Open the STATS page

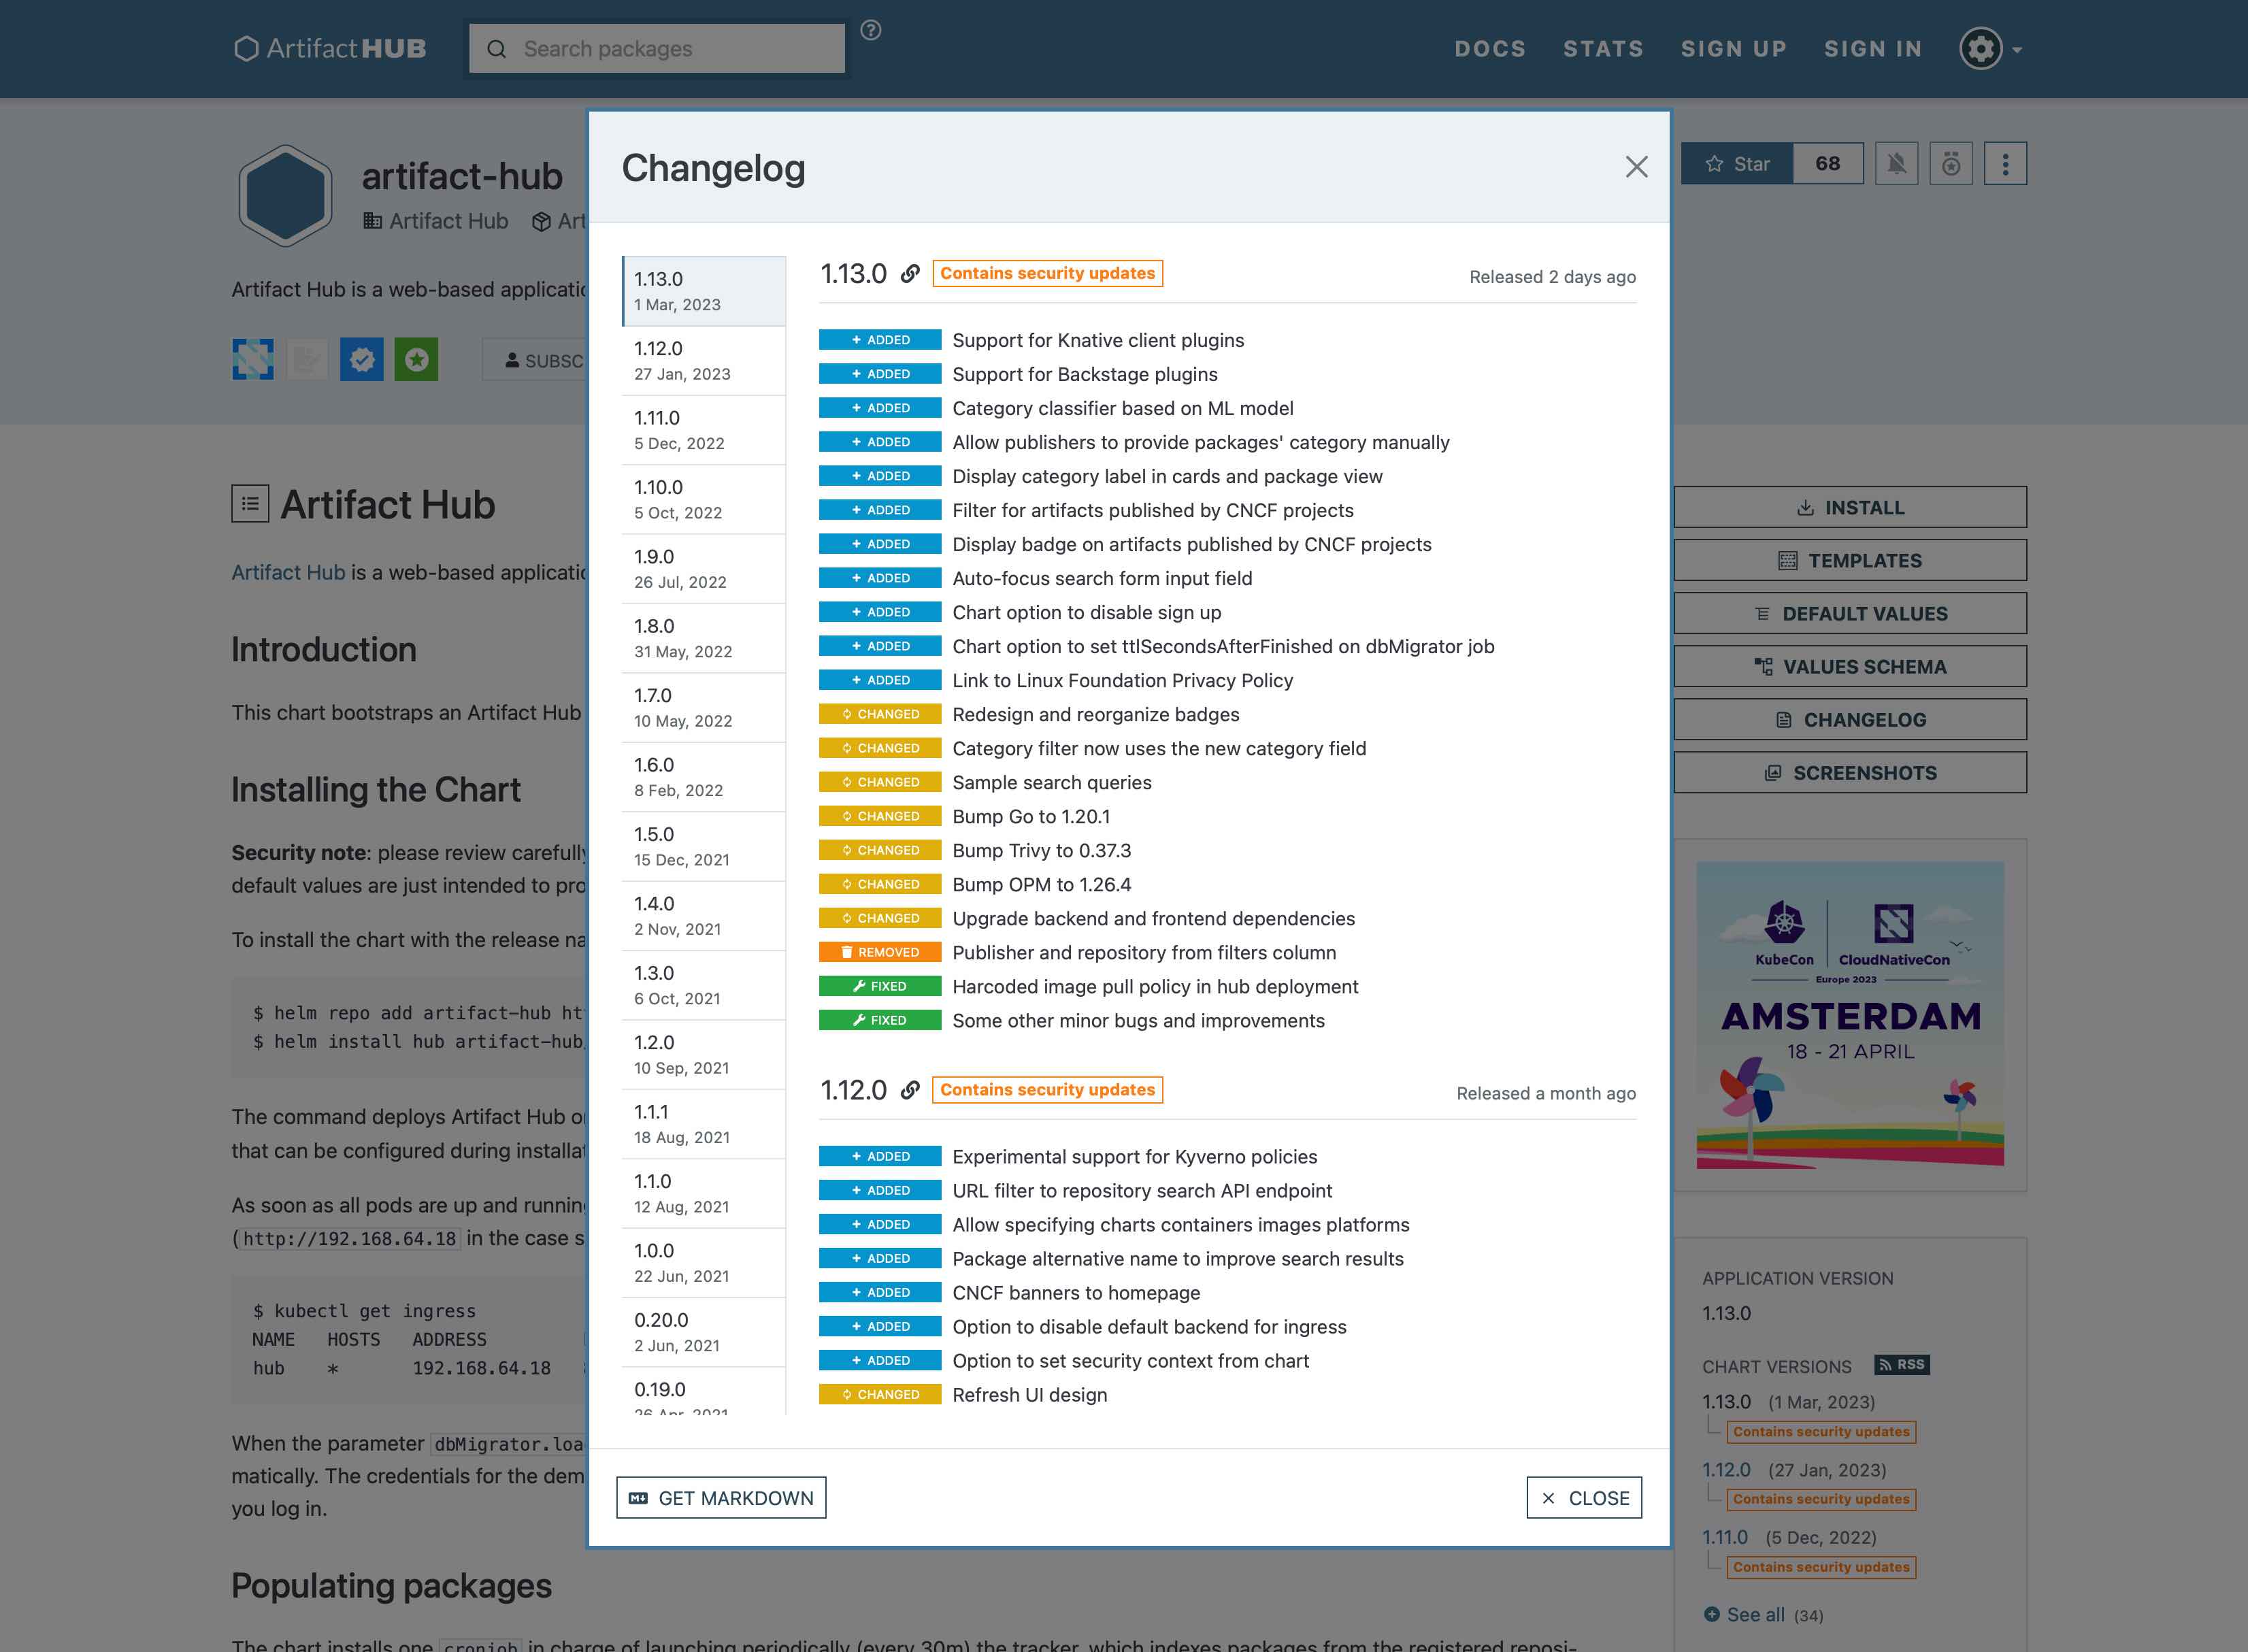[x=1602, y=49]
